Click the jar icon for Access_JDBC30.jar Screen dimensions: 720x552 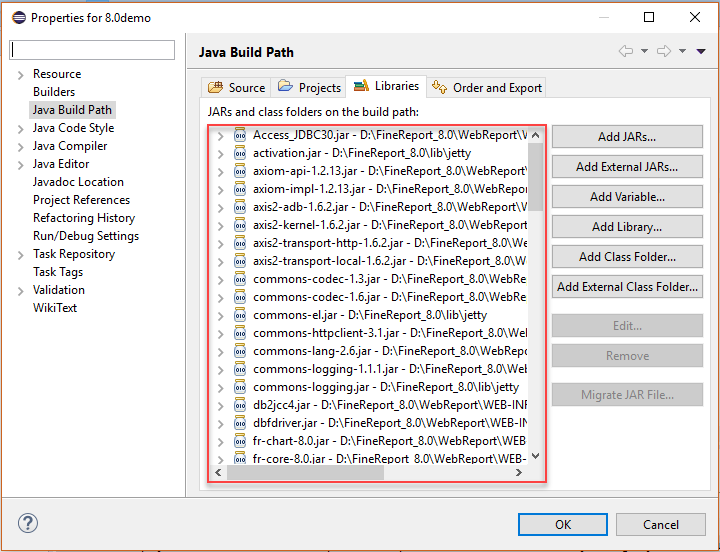click(x=240, y=135)
